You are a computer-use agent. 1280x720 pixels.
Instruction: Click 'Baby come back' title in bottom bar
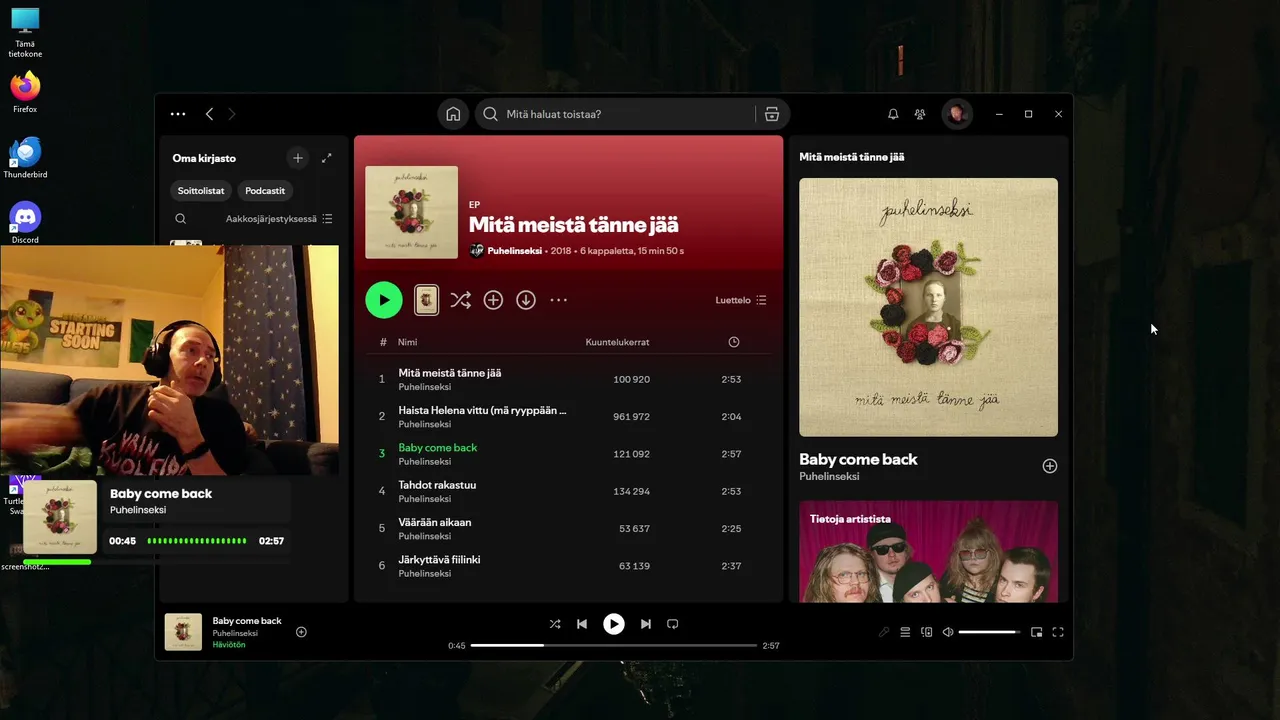pos(247,621)
